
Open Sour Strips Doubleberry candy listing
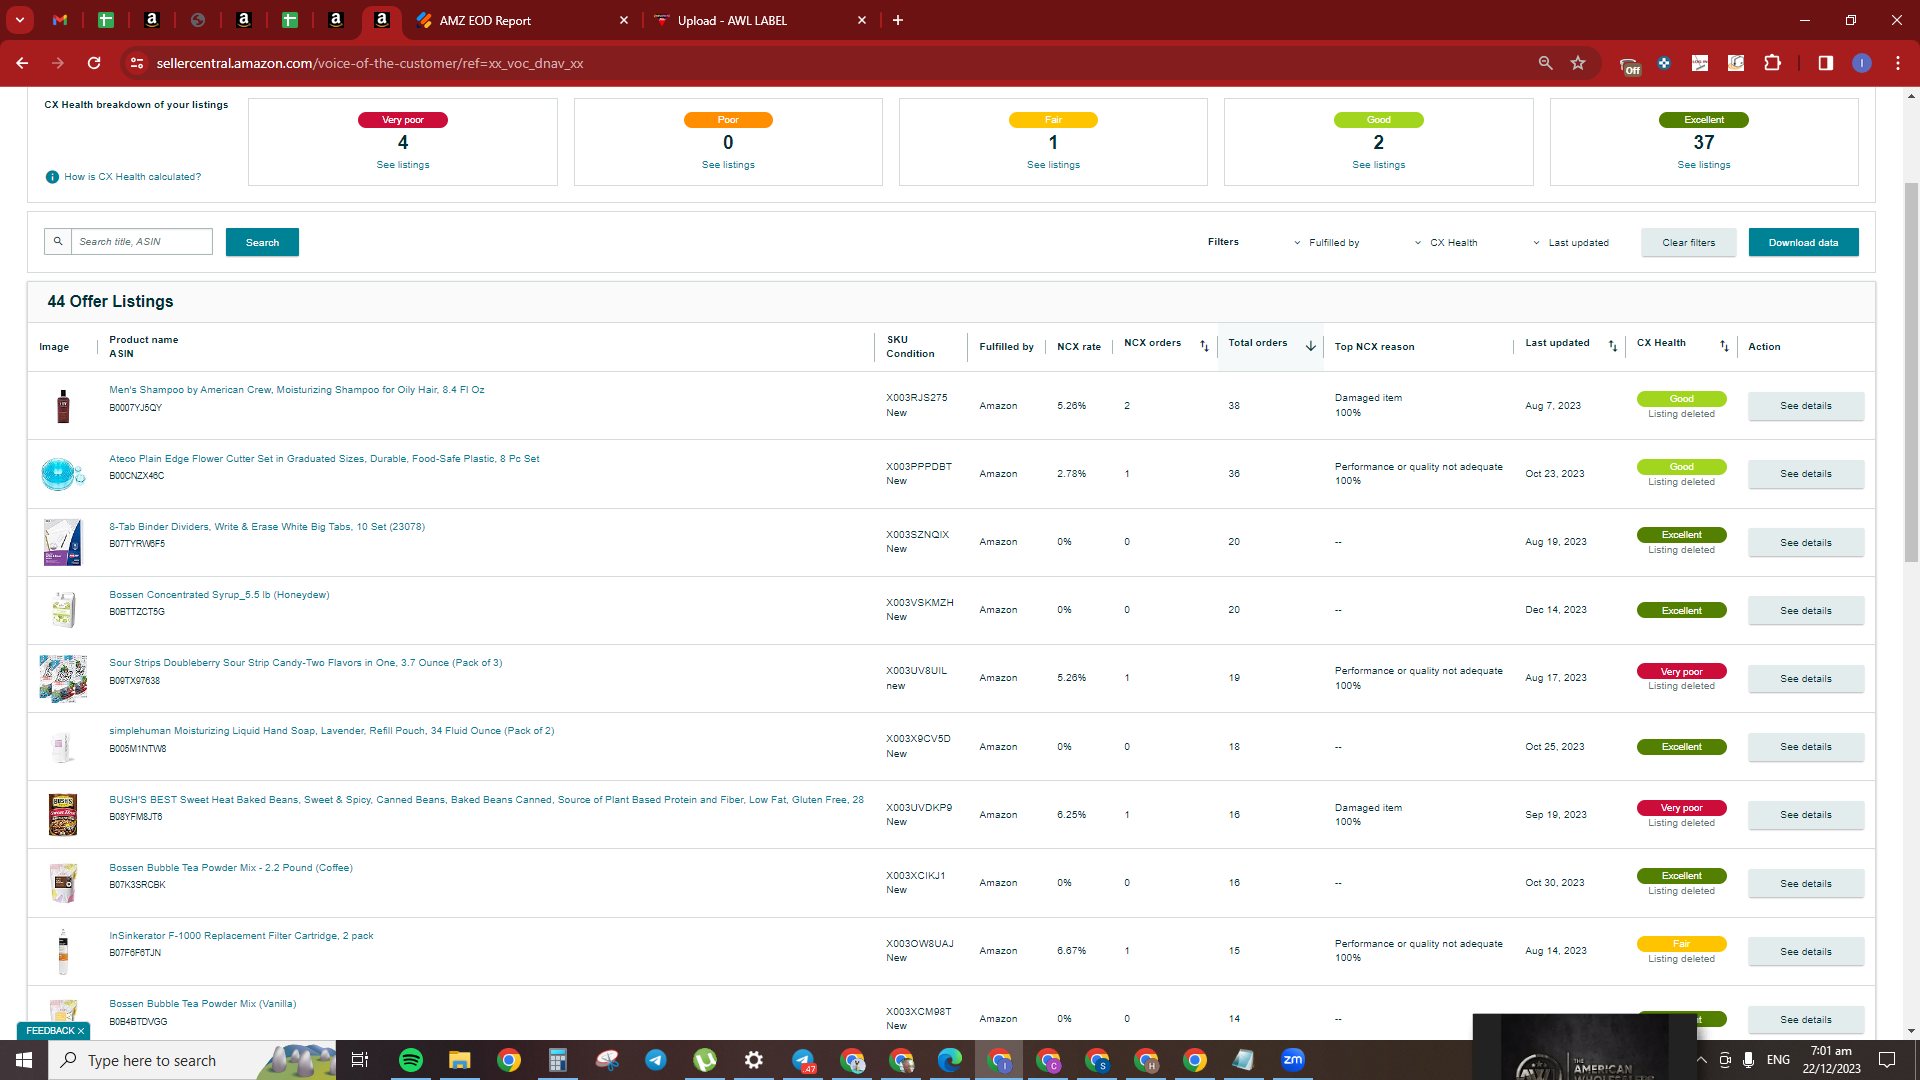click(x=306, y=663)
